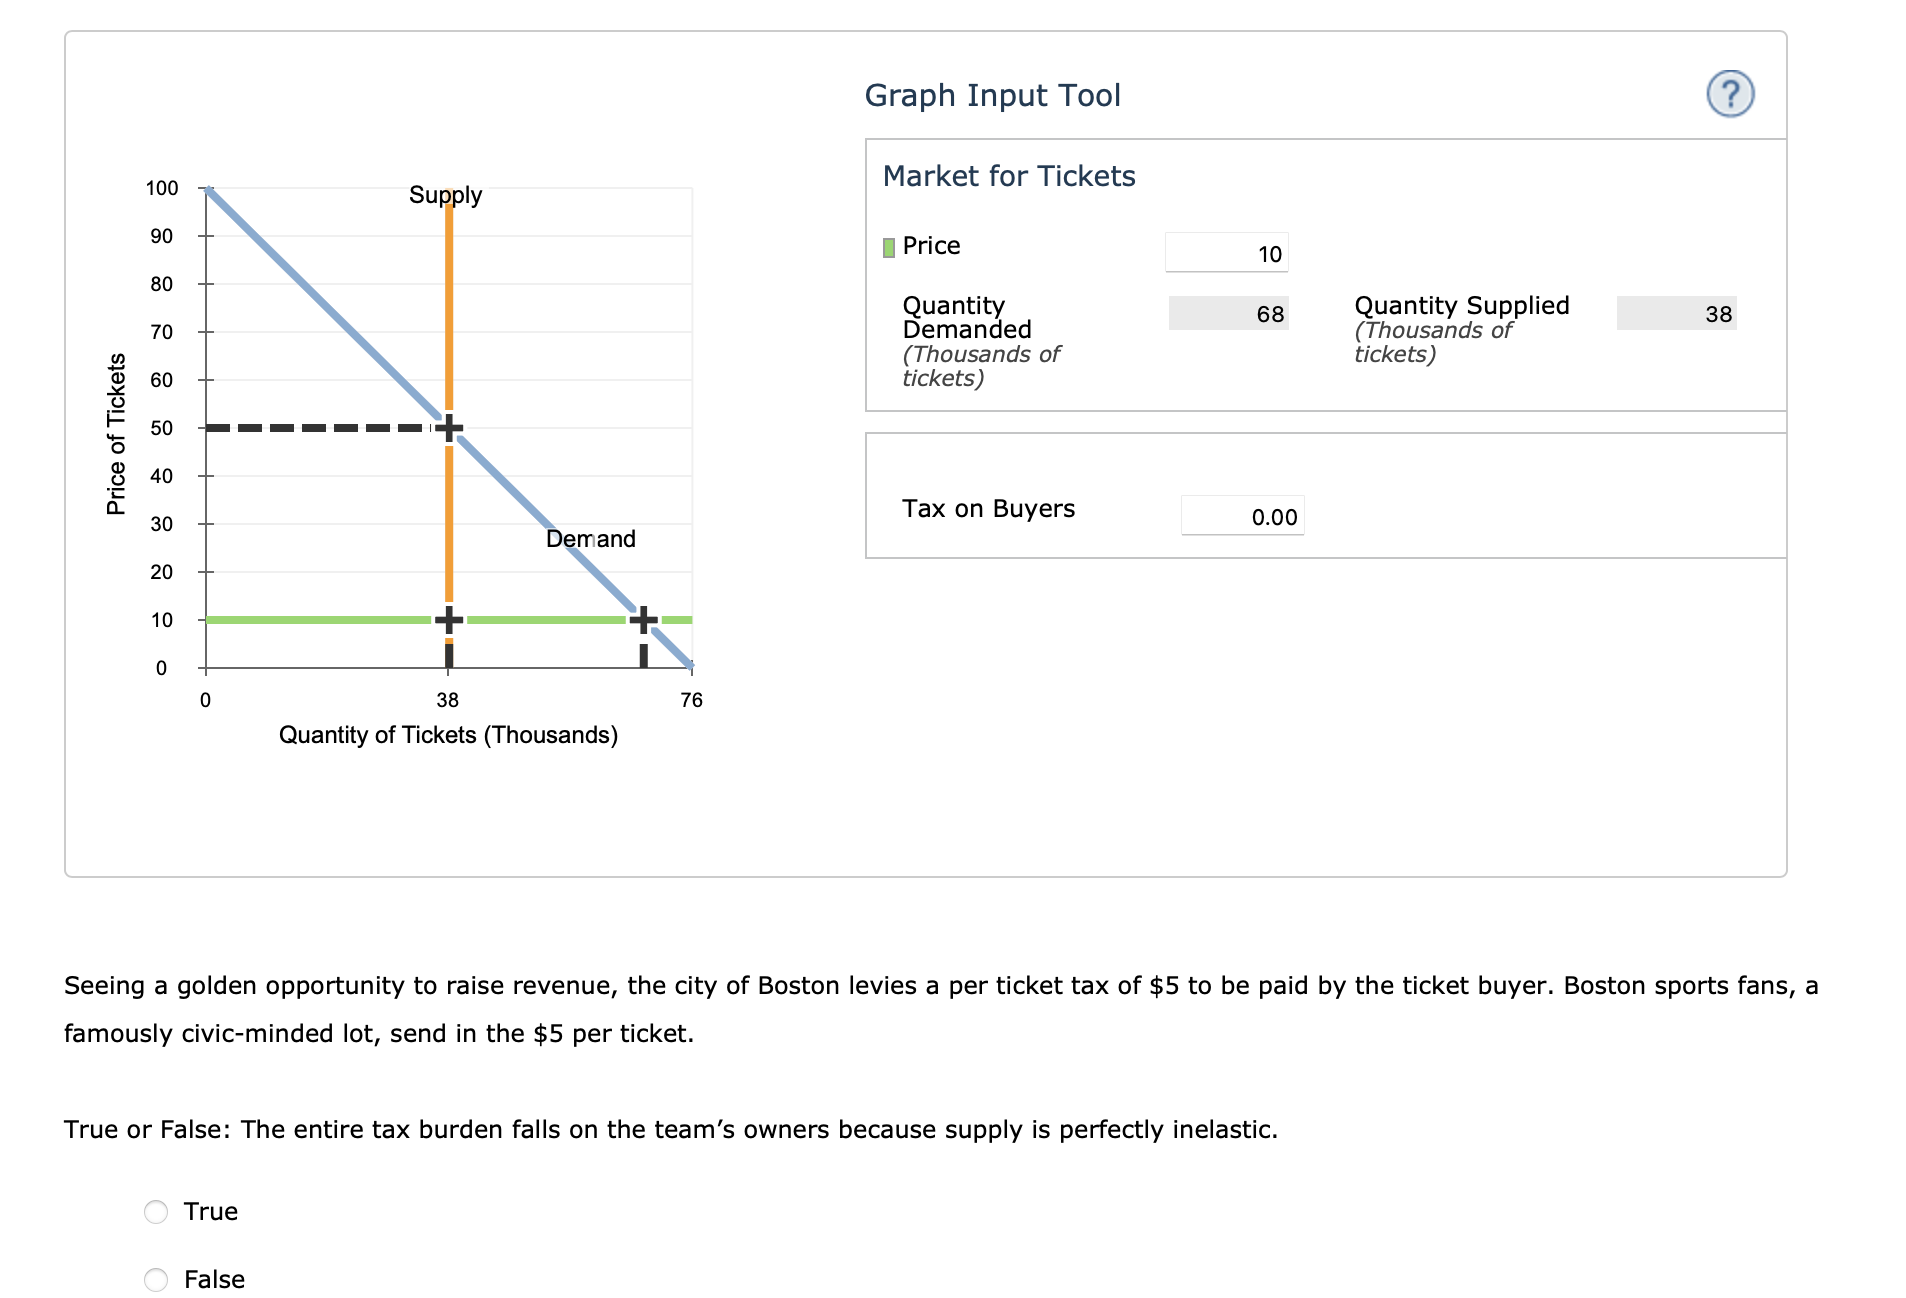Select the plus marker on the demand curve at price 10
1906x1298 pixels.
[643, 619]
